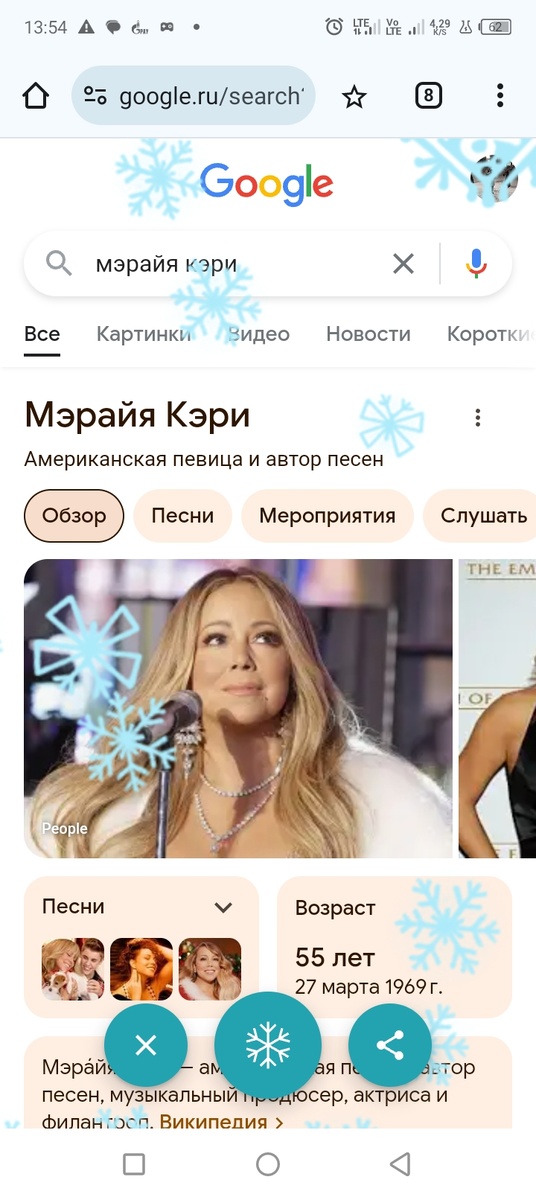Expand the Песни card chevron
This screenshot has width=536, height=1200.
coord(224,908)
